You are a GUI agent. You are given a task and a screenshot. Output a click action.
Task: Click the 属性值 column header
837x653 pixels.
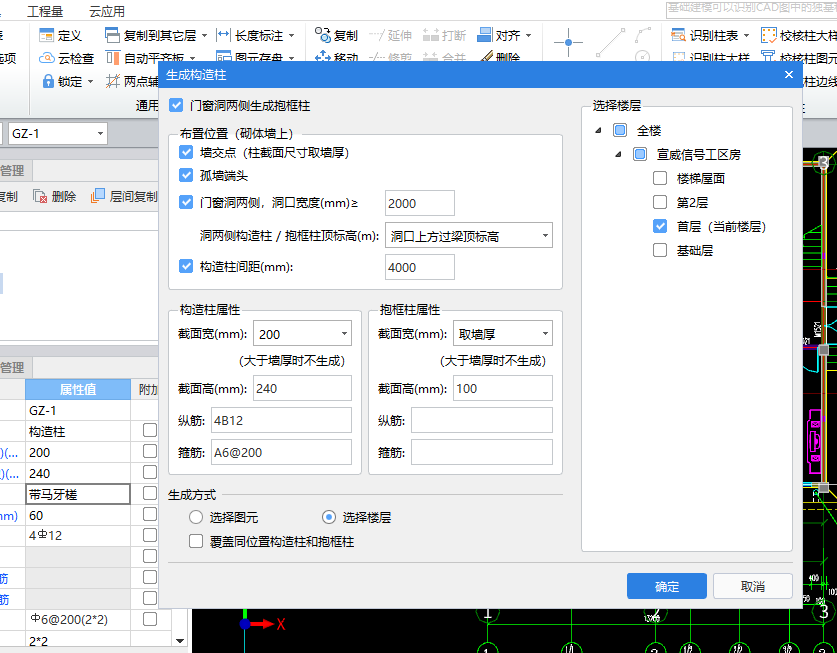[78, 389]
